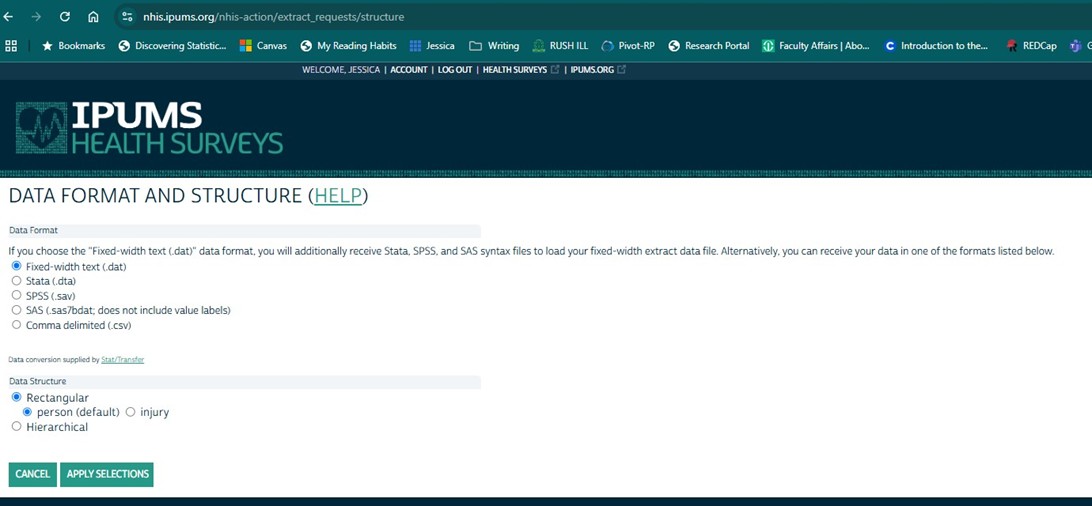Screen dimensions: 1092x506
Task: Choose Hierarchical data structure
Action: coord(17,426)
